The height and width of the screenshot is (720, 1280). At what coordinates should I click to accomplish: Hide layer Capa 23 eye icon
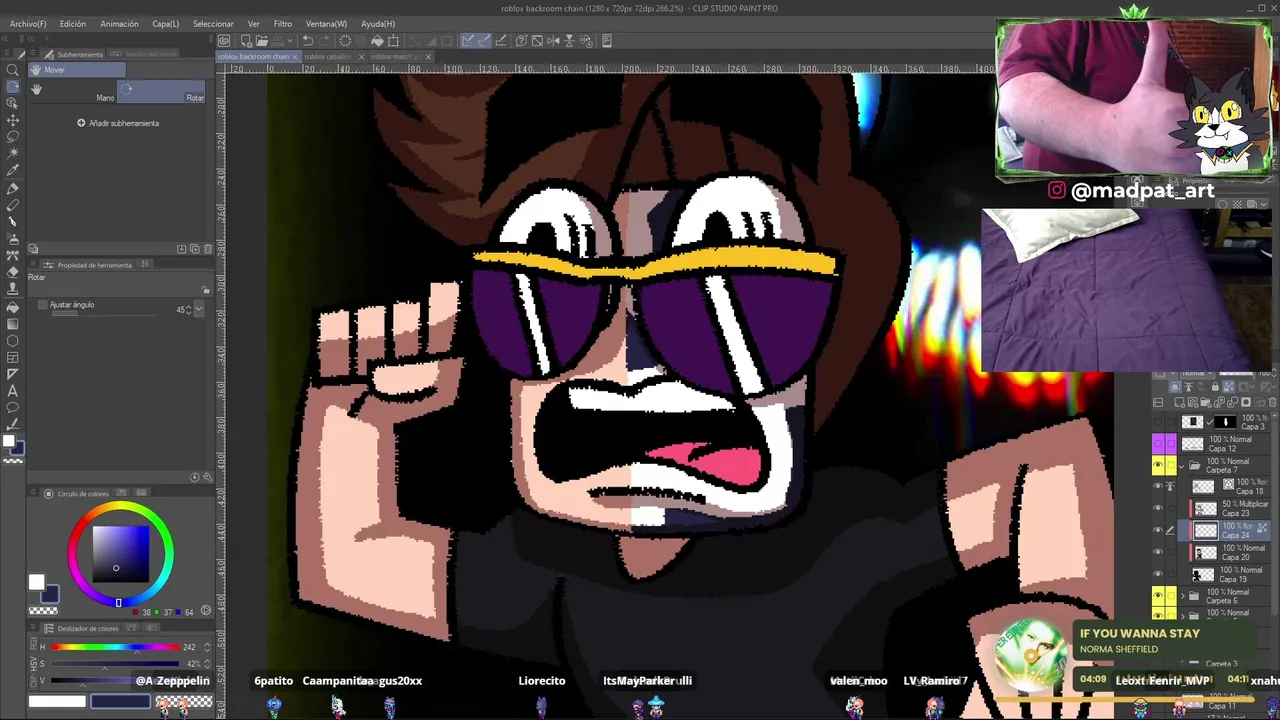pos(1158,509)
